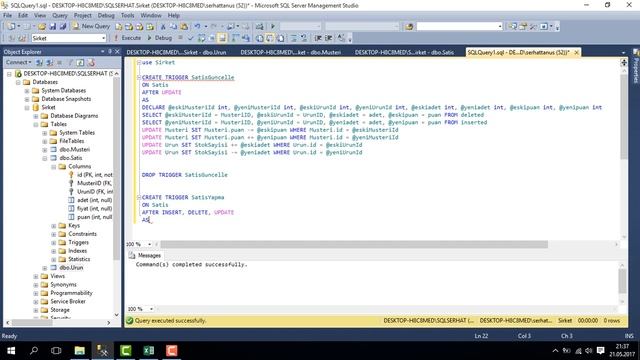Open the Sirket database selector dropdown
The width and height of the screenshot is (640, 360).
pyautogui.click(x=103, y=38)
